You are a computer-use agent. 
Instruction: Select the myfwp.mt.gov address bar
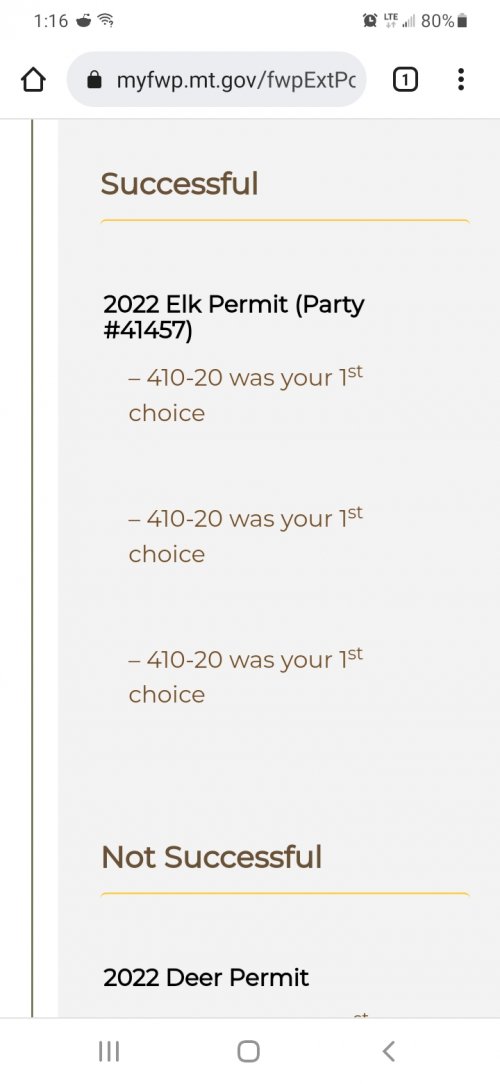(x=216, y=80)
